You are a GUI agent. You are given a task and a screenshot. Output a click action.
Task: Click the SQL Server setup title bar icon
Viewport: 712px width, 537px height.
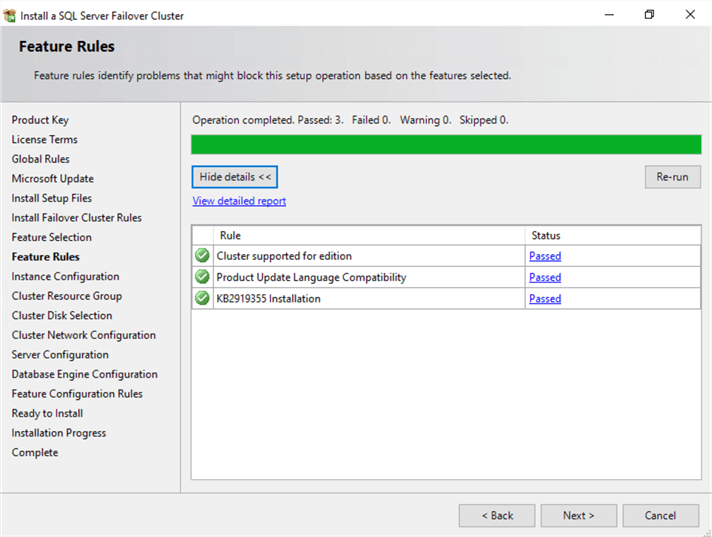pos(10,15)
